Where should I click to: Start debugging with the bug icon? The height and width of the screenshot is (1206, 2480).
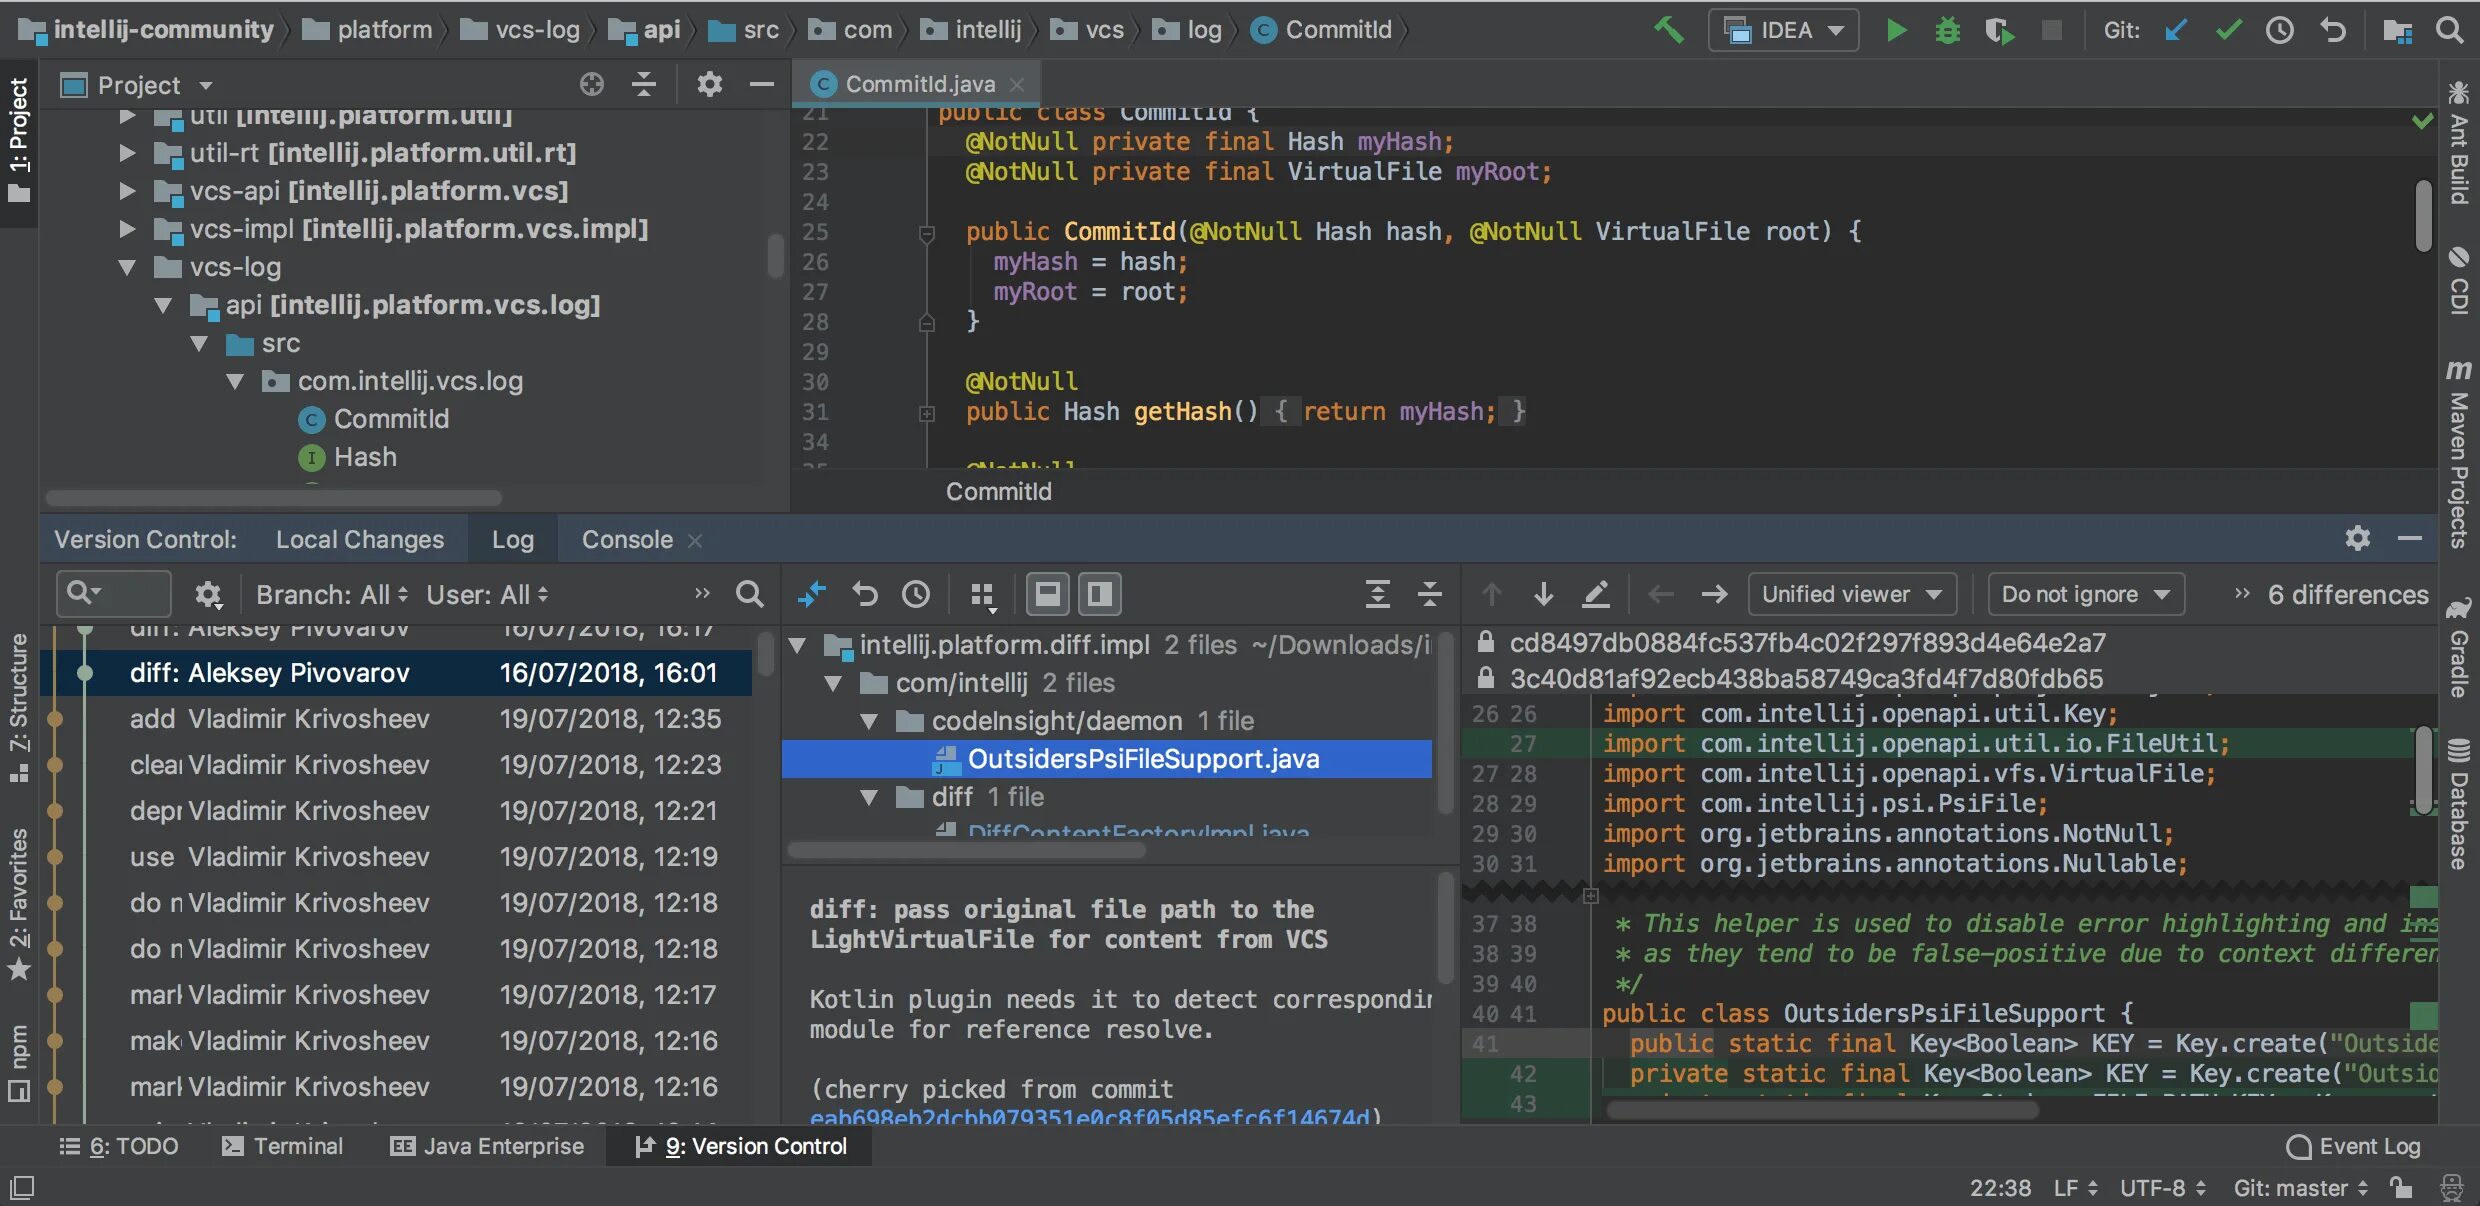pos(1947,30)
